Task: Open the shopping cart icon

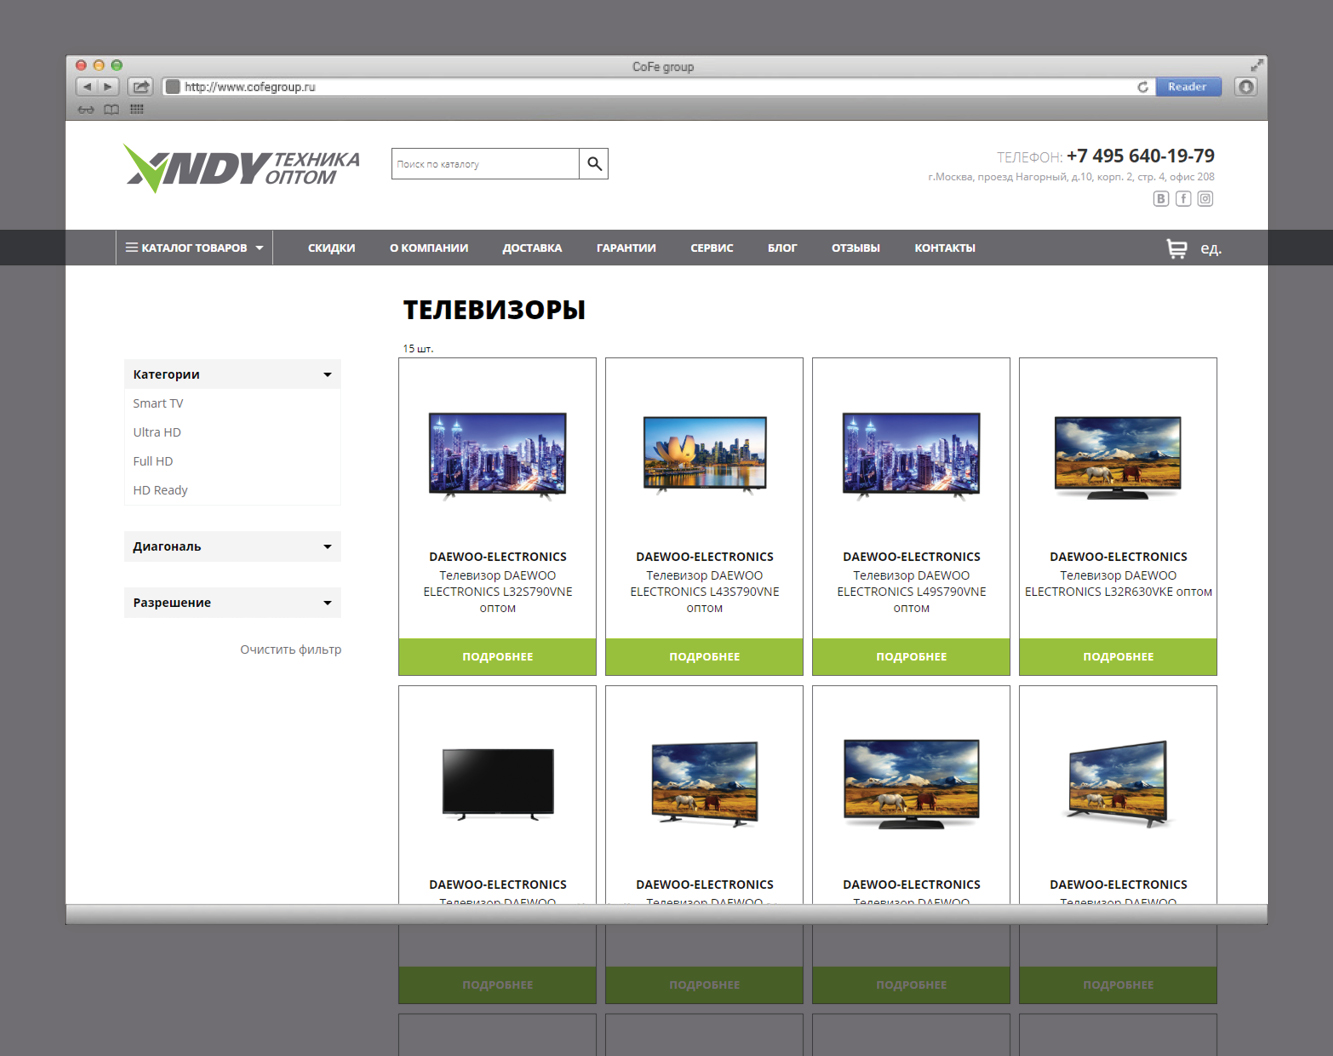Action: (x=1177, y=248)
